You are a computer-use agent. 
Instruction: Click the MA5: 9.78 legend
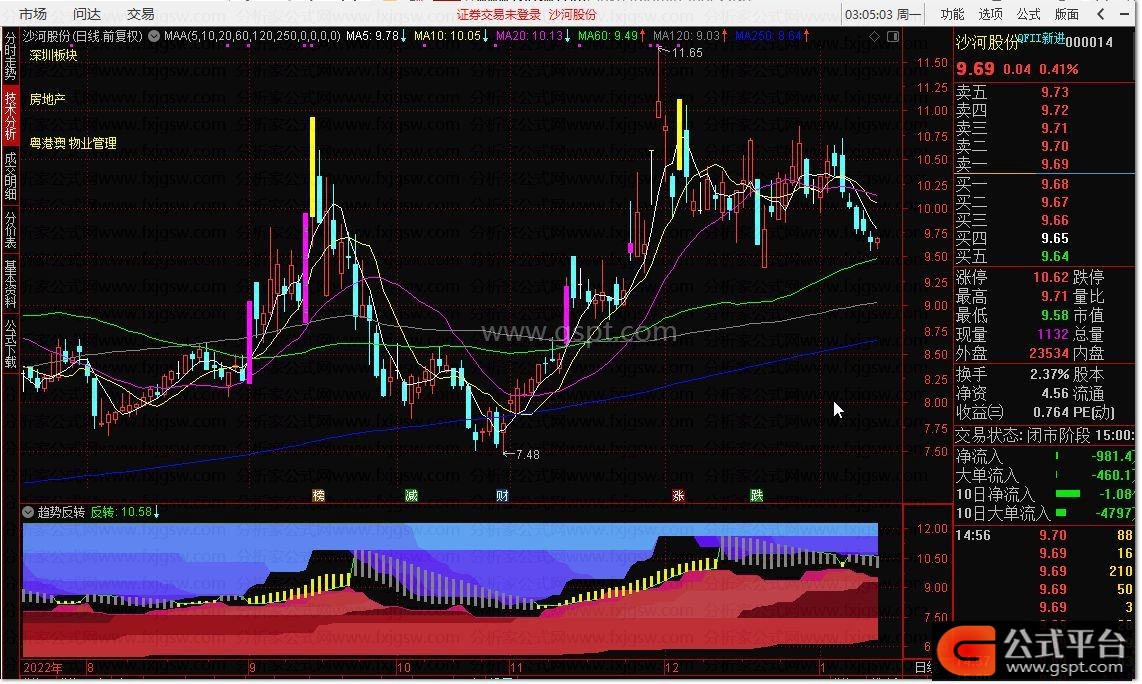pyautogui.click(x=376, y=36)
